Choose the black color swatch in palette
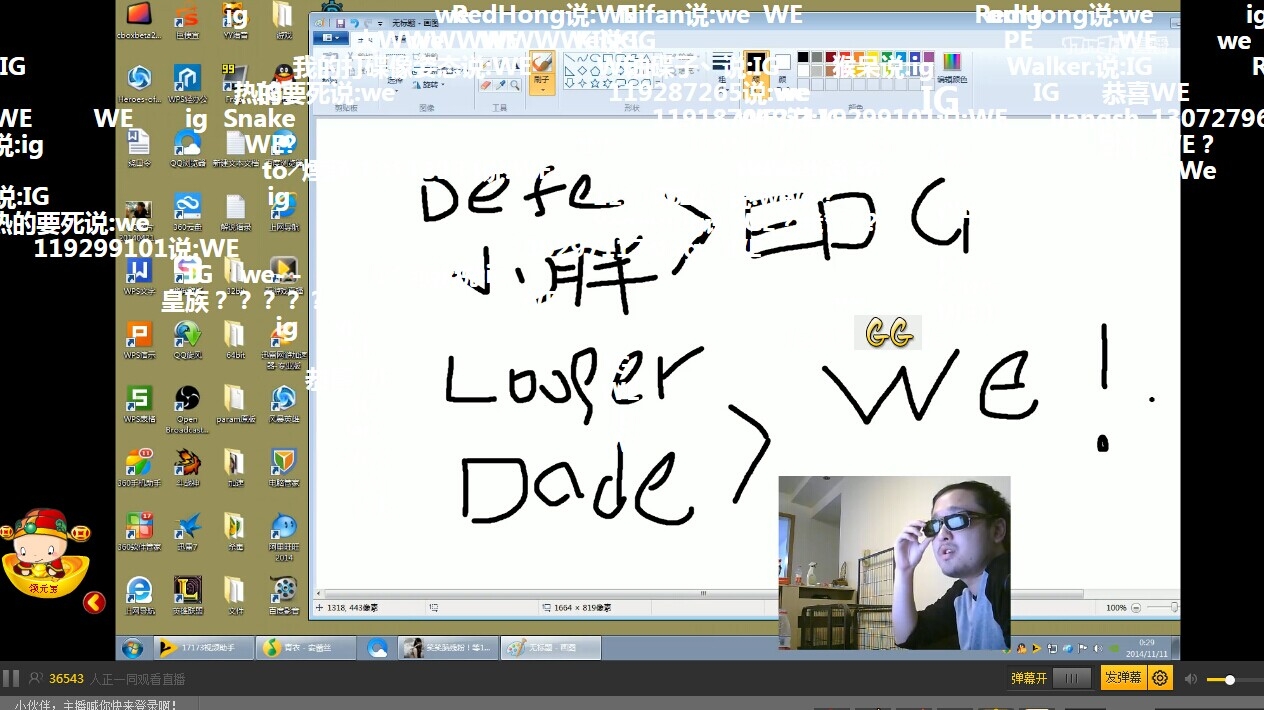Viewport: 1264px width, 710px height. click(803, 58)
